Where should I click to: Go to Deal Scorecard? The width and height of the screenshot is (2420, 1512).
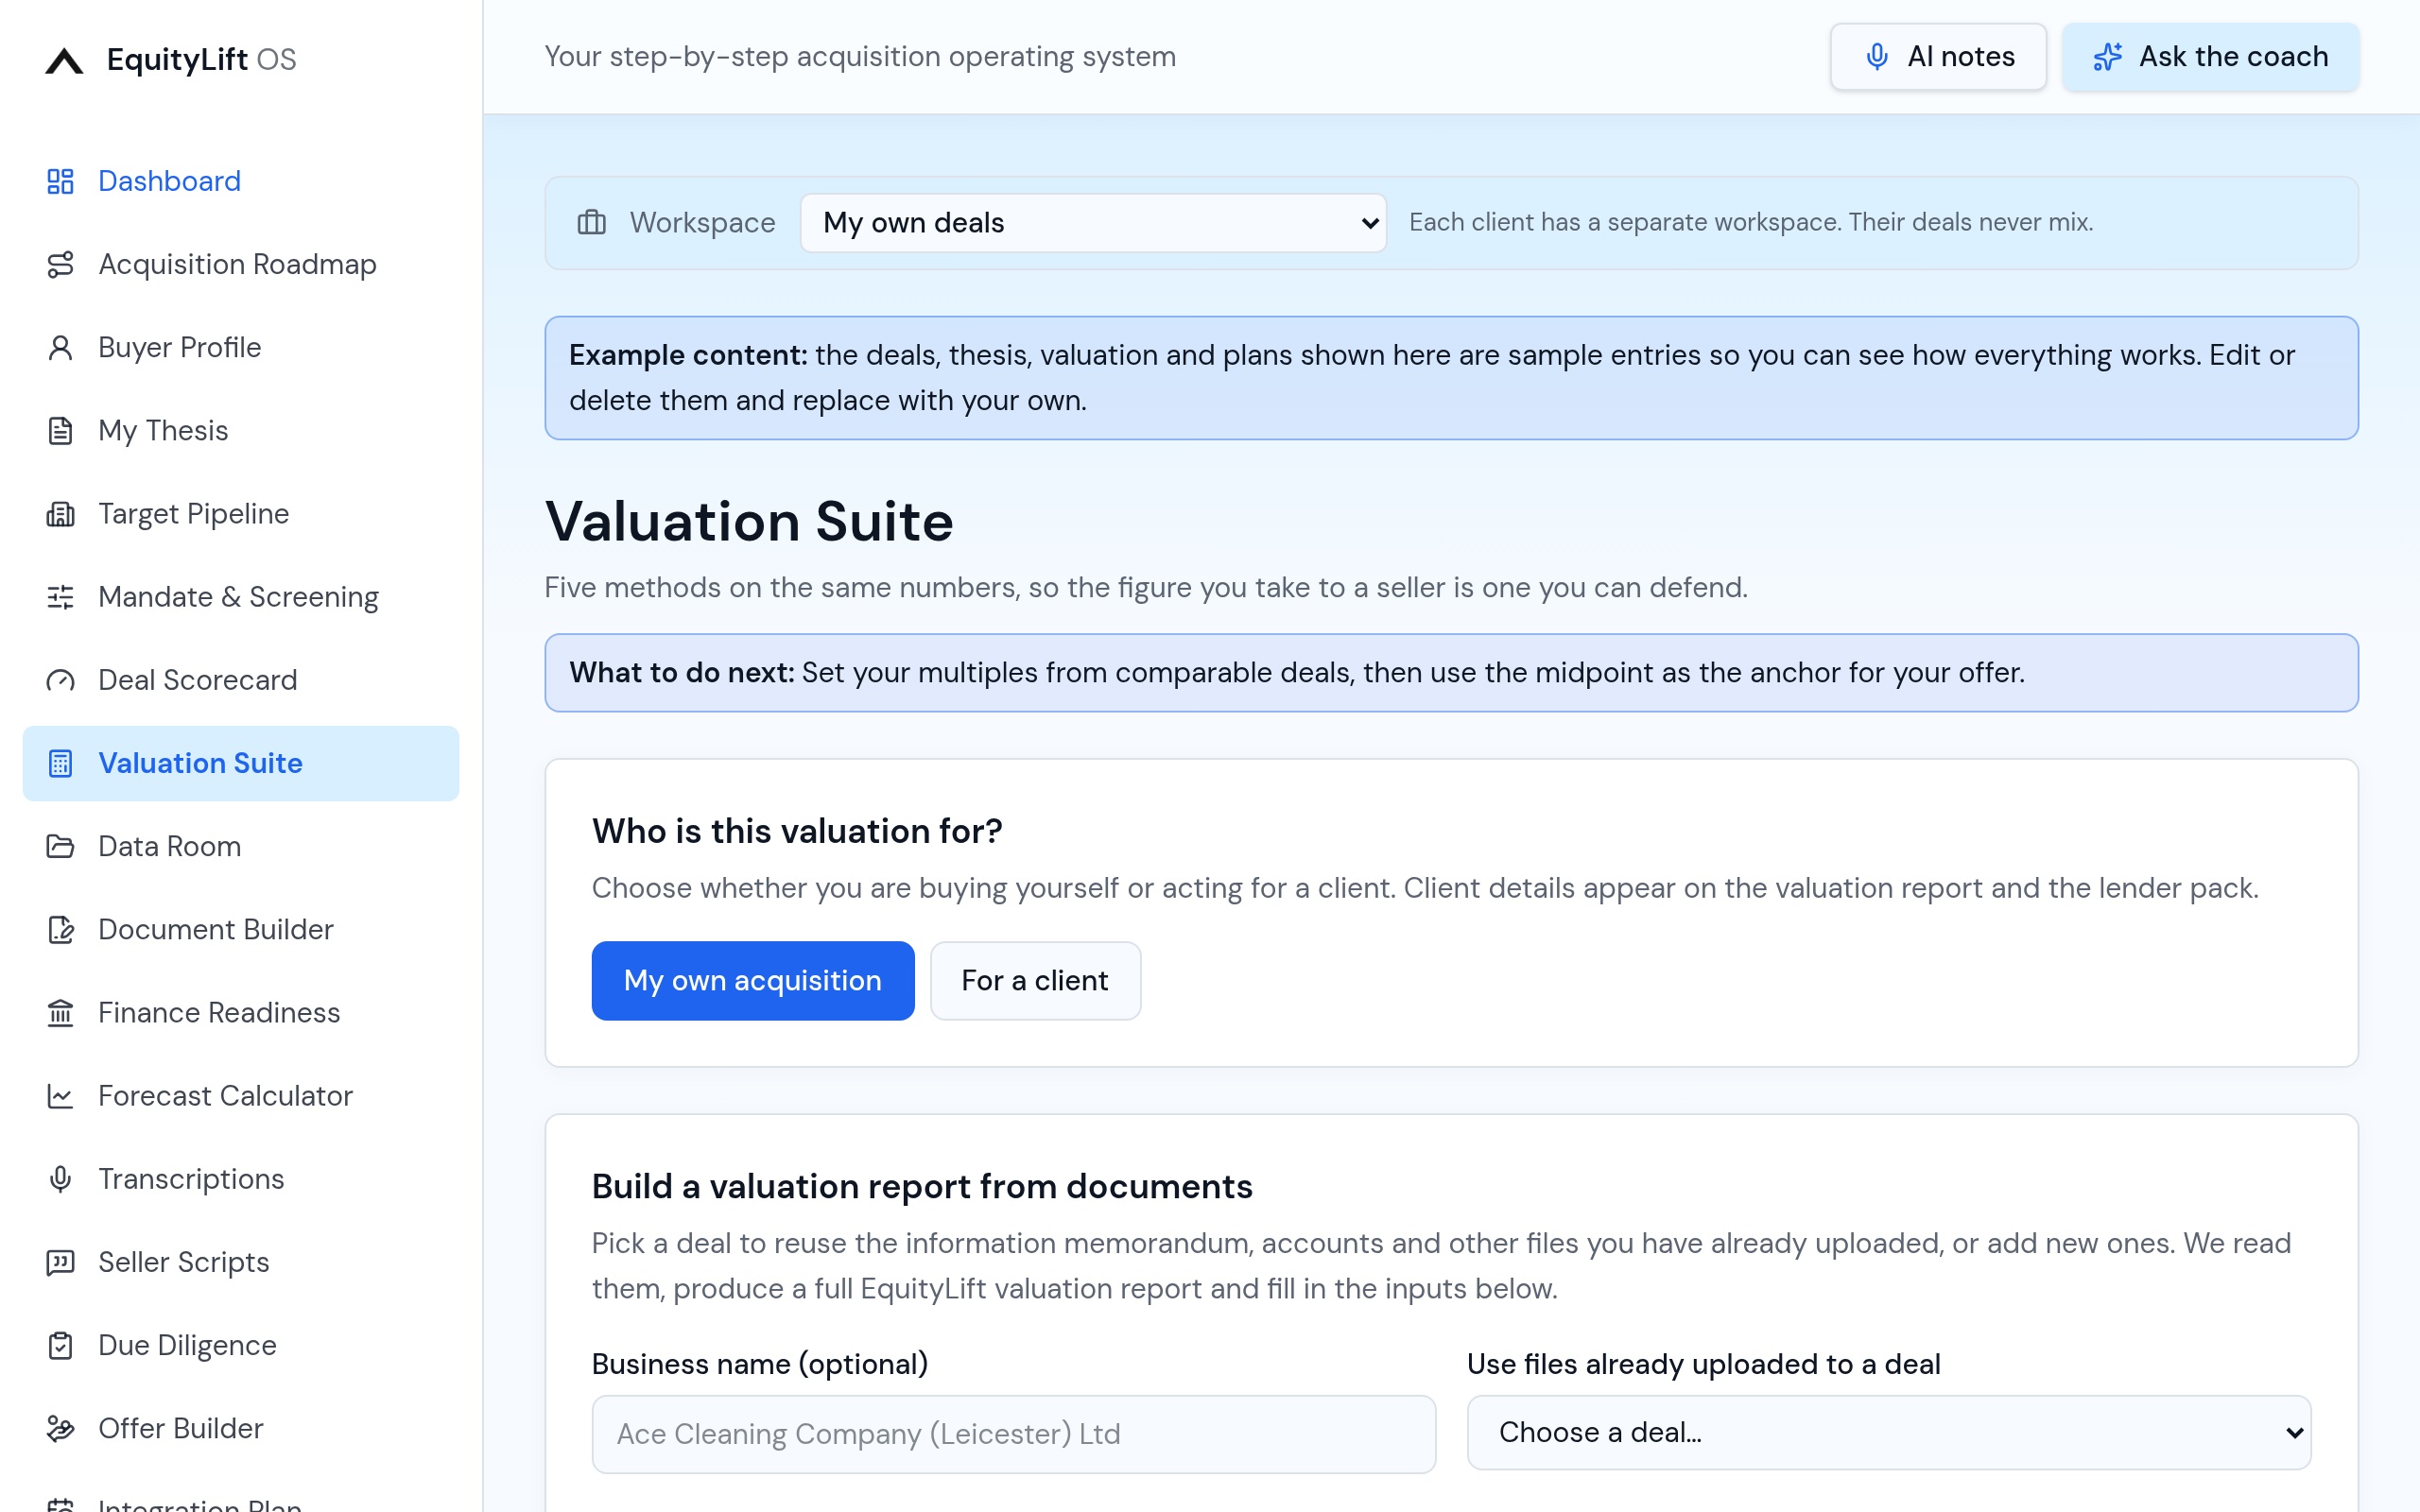[x=240, y=680]
